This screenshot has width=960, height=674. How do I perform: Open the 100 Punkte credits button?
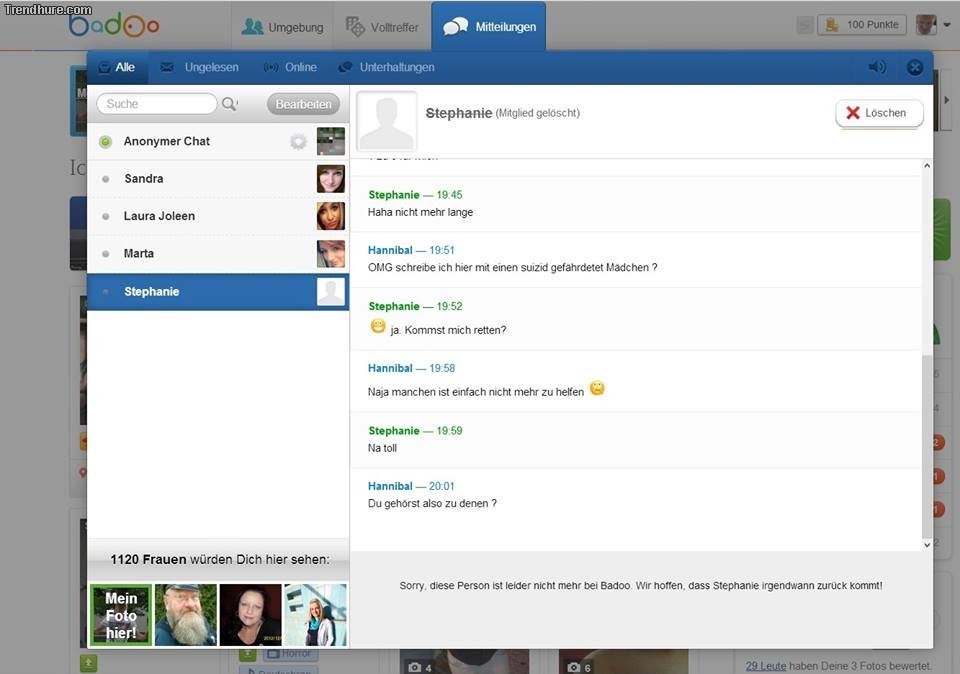862,25
